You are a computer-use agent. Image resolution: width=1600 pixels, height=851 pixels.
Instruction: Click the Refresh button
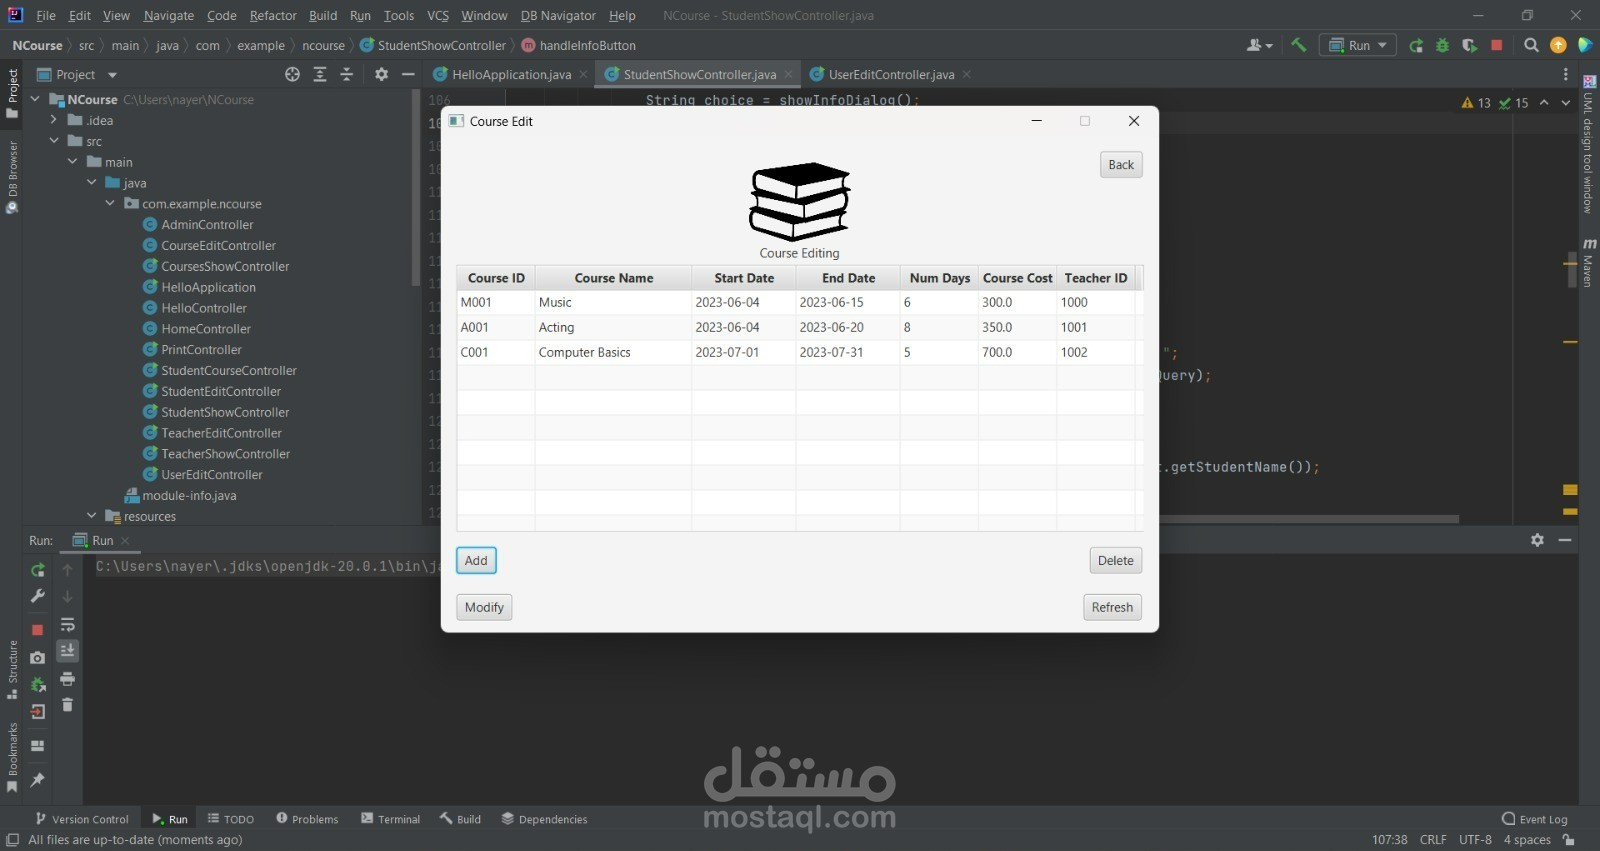(x=1112, y=607)
